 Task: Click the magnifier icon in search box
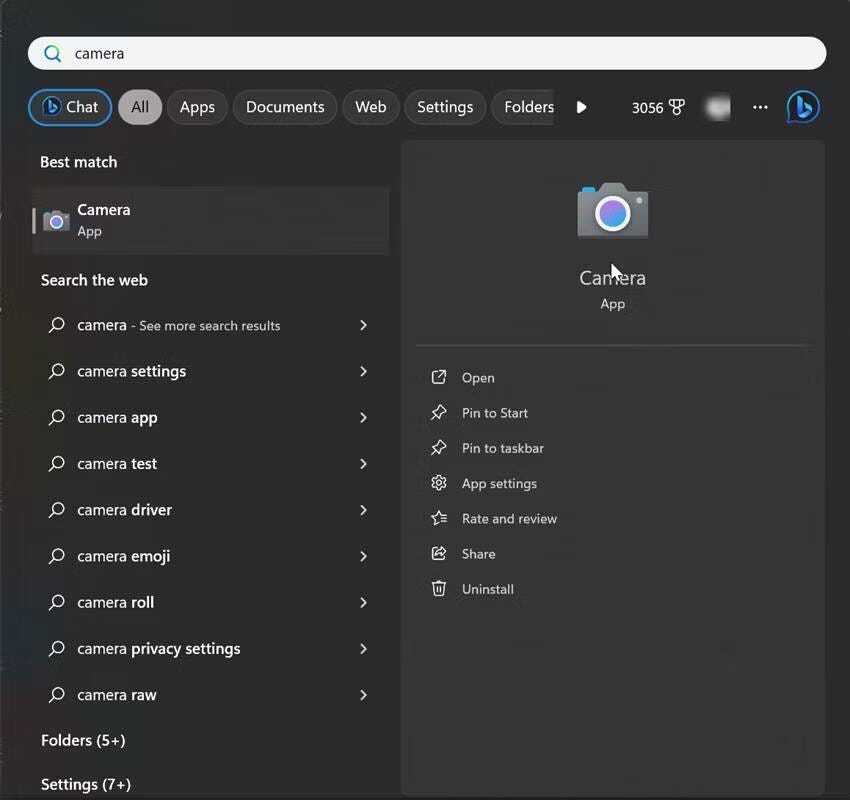(52, 53)
